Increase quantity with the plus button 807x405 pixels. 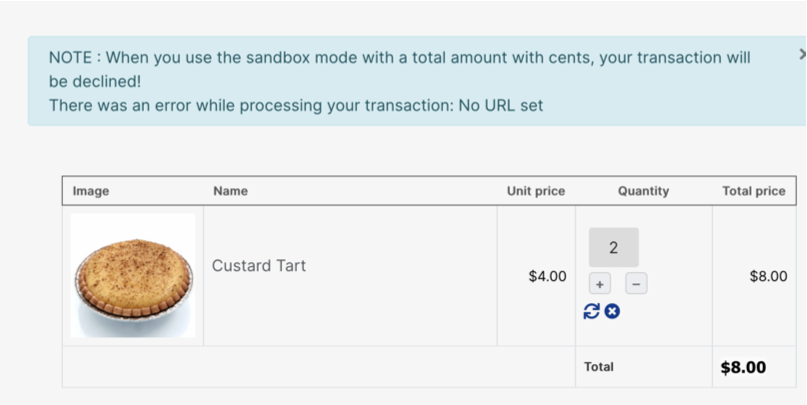tap(600, 284)
